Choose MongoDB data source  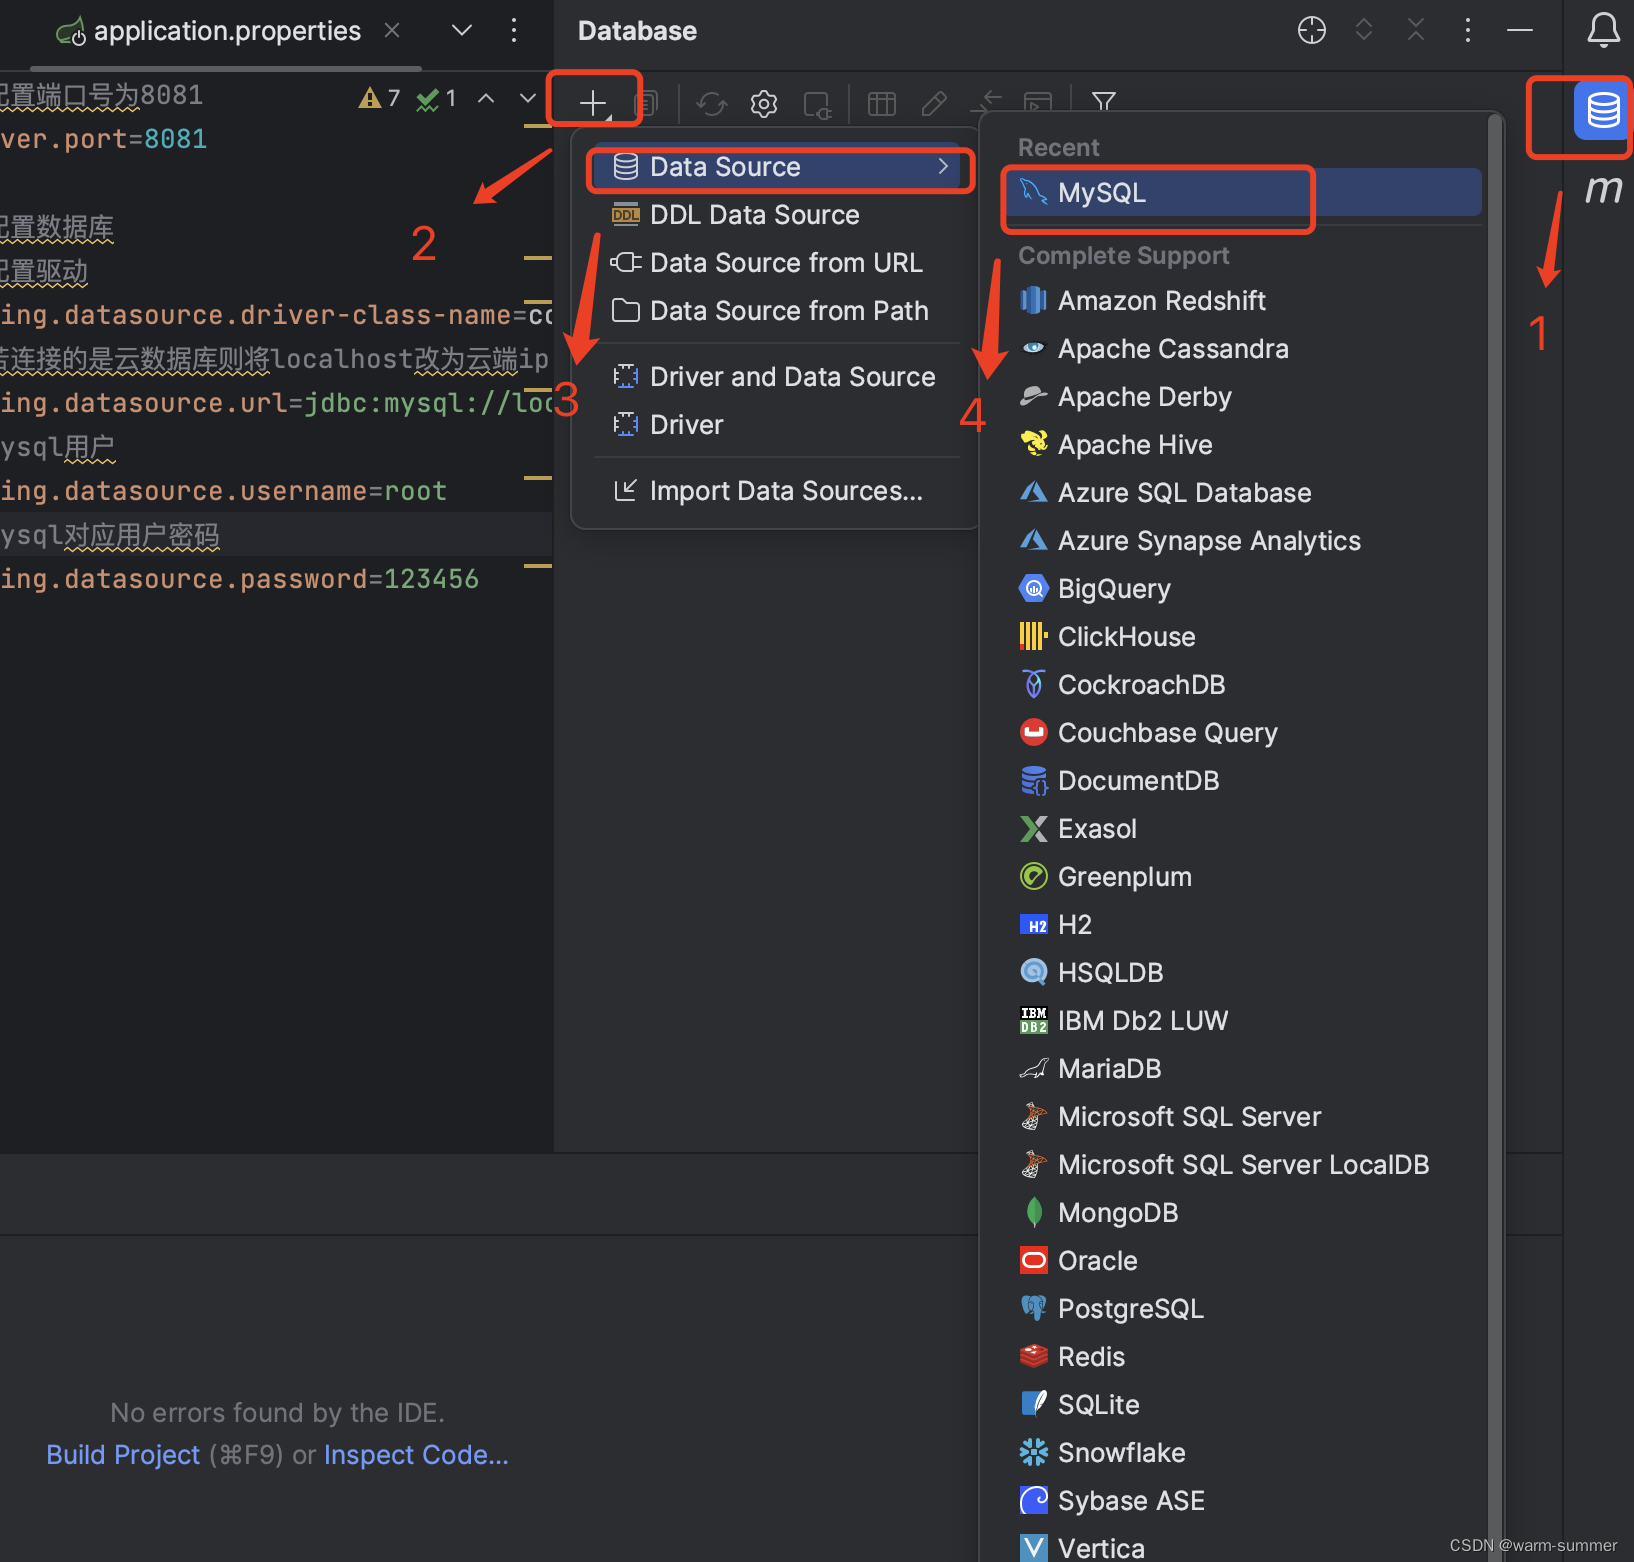(x=1243, y=1213)
